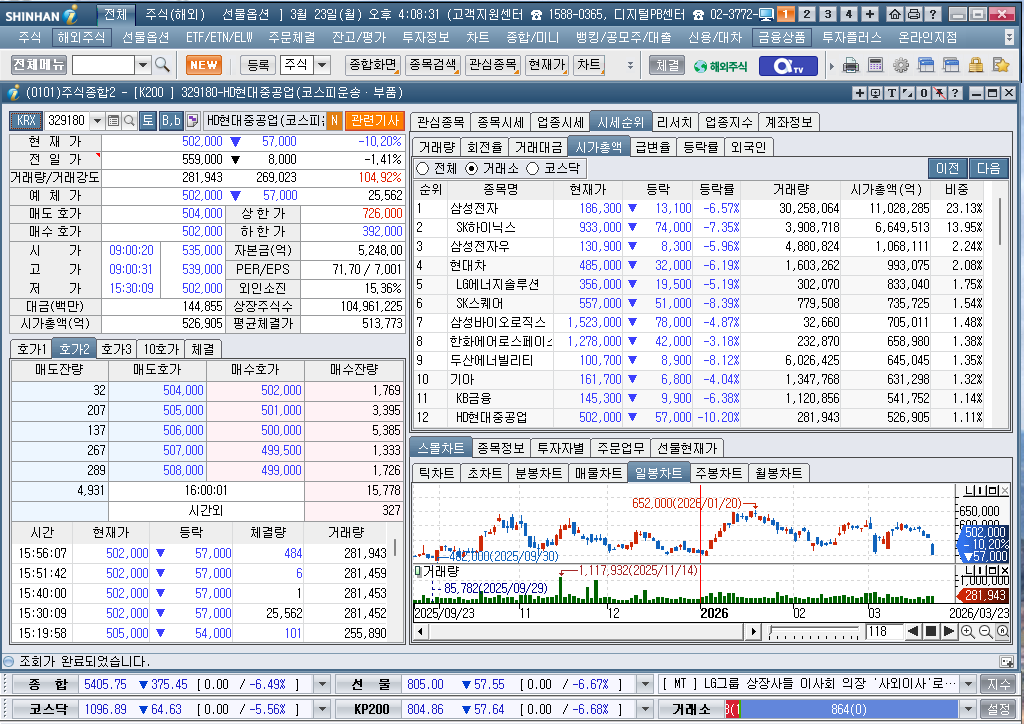The image size is (1024, 724).
Task: Click the help question icon in title bar
Action: coord(933,14)
